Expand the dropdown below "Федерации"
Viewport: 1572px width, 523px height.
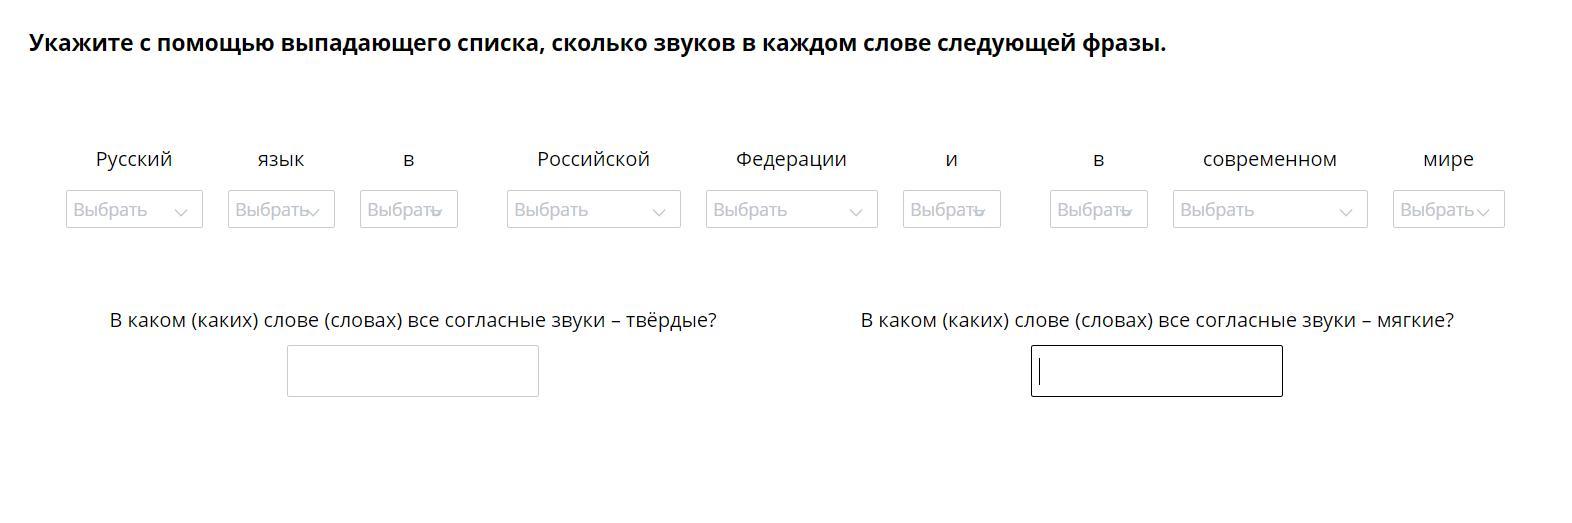point(791,210)
